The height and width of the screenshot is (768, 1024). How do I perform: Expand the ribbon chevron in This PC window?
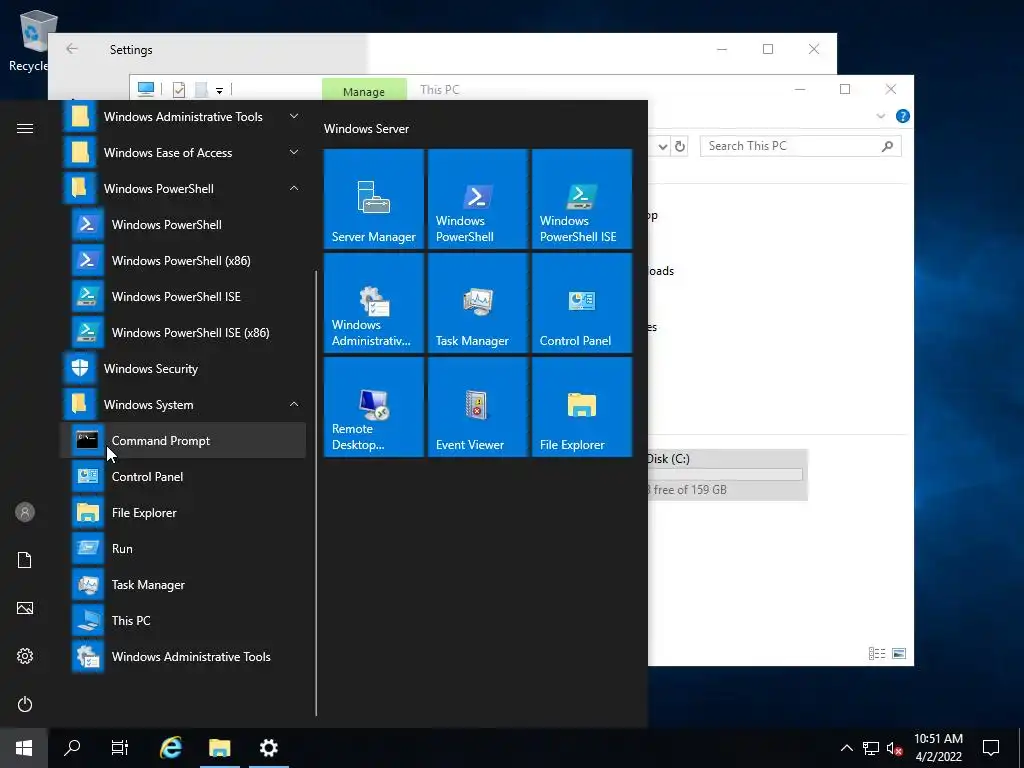point(880,116)
